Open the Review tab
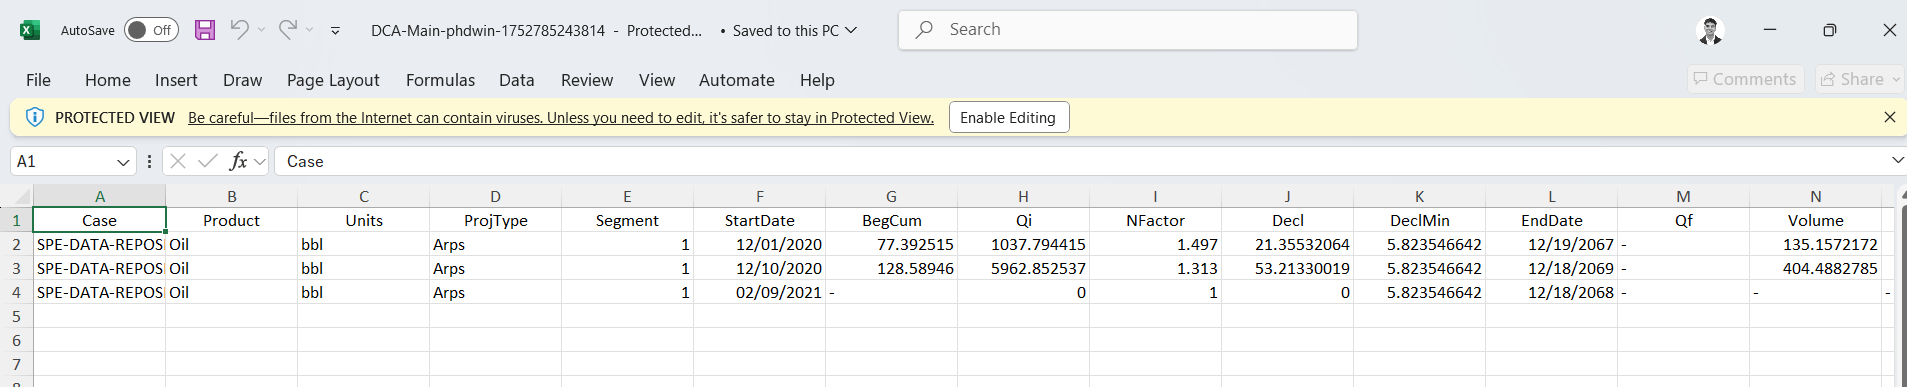This screenshot has width=1907, height=387. 587,80
